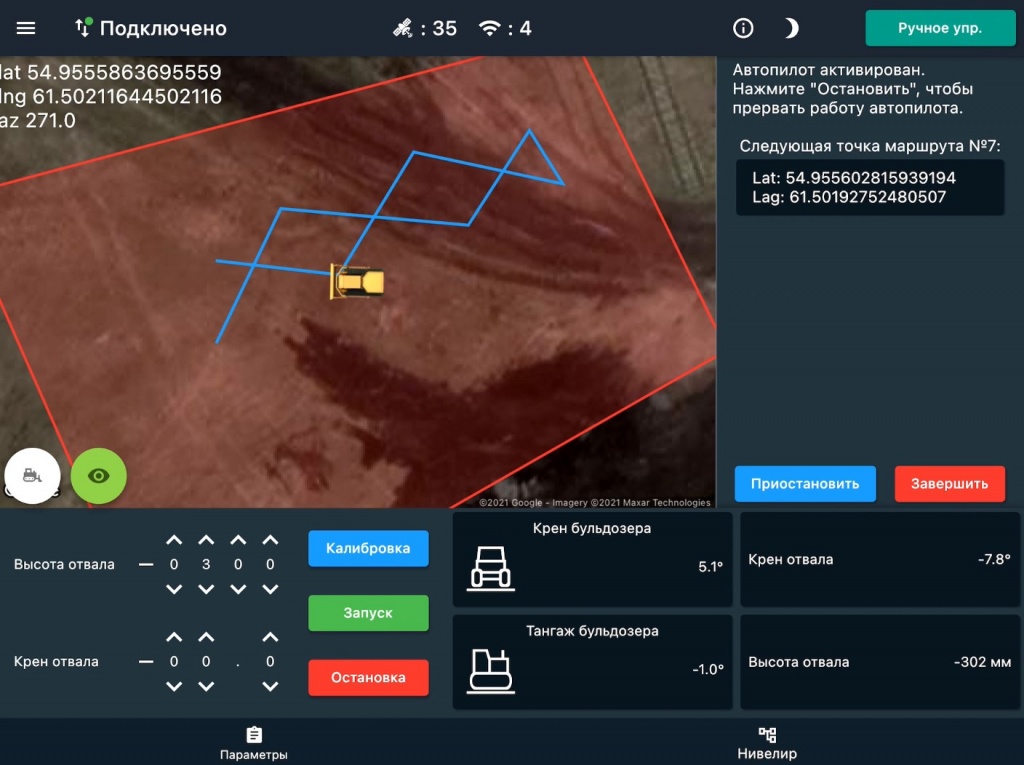Viewport: 1024px width, 765px height.
Task: Switch to manual control (Ручное упр.)
Action: [939, 28]
